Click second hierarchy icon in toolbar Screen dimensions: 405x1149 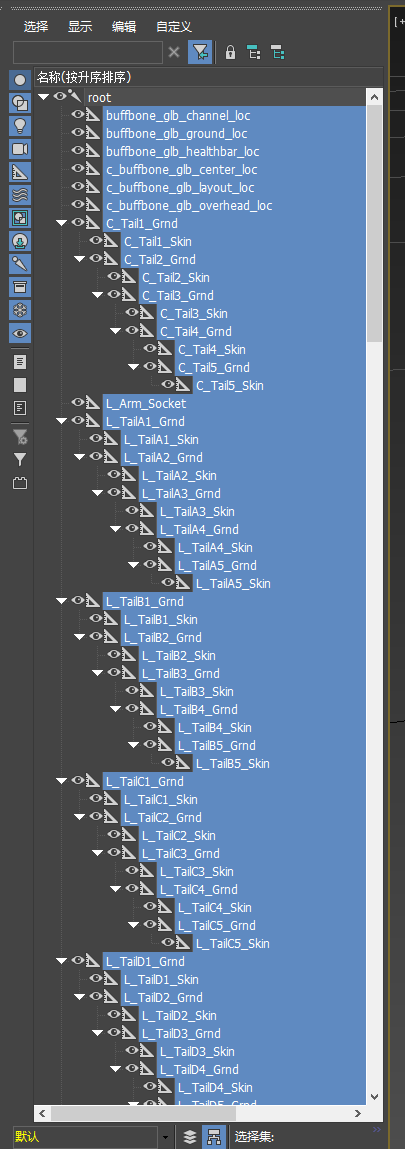click(x=277, y=52)
